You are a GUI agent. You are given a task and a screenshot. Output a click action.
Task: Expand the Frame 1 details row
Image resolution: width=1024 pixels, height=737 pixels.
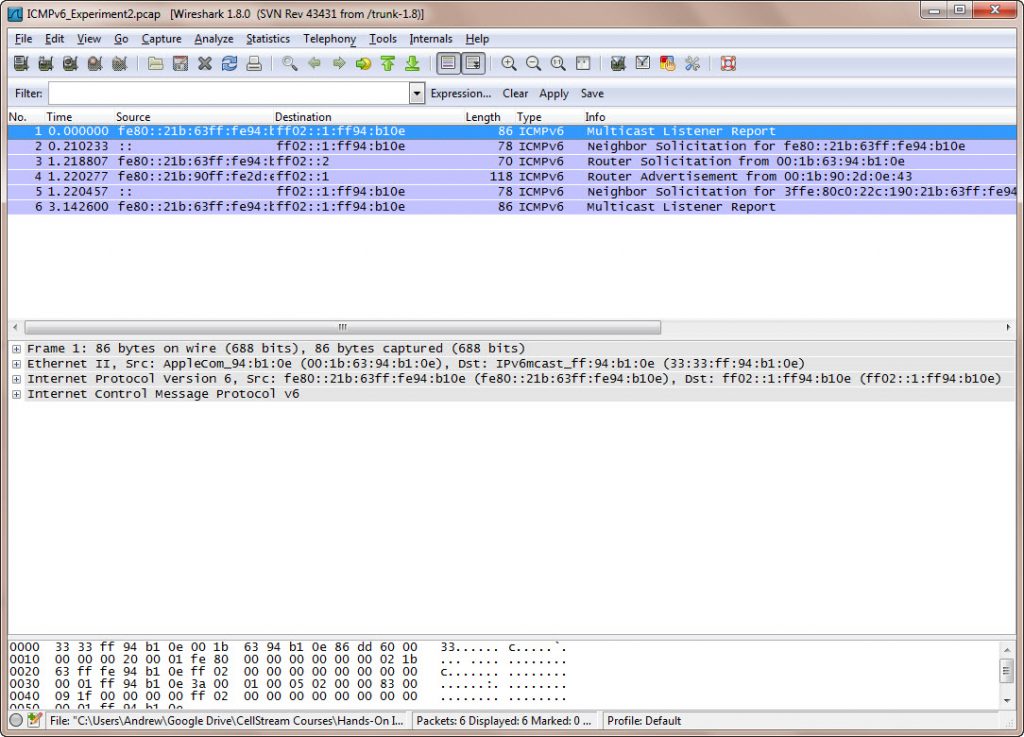coord(16,349)
